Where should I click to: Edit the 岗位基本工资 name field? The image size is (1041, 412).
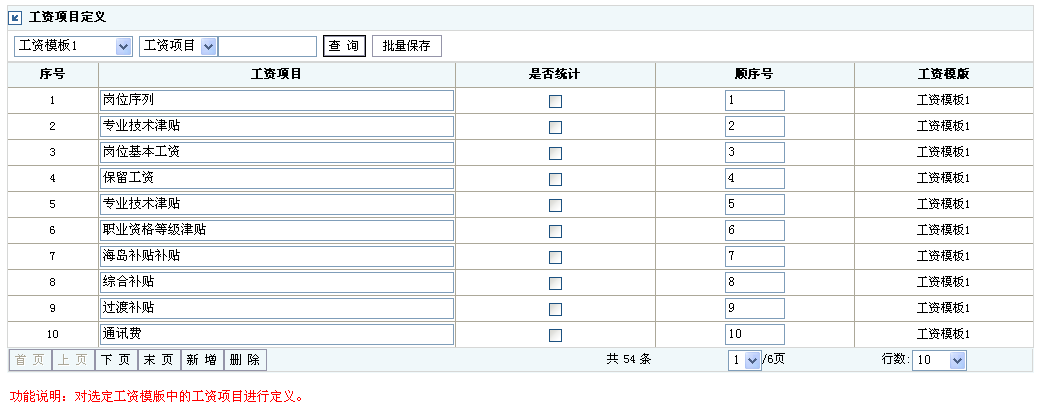coord(277,152)
